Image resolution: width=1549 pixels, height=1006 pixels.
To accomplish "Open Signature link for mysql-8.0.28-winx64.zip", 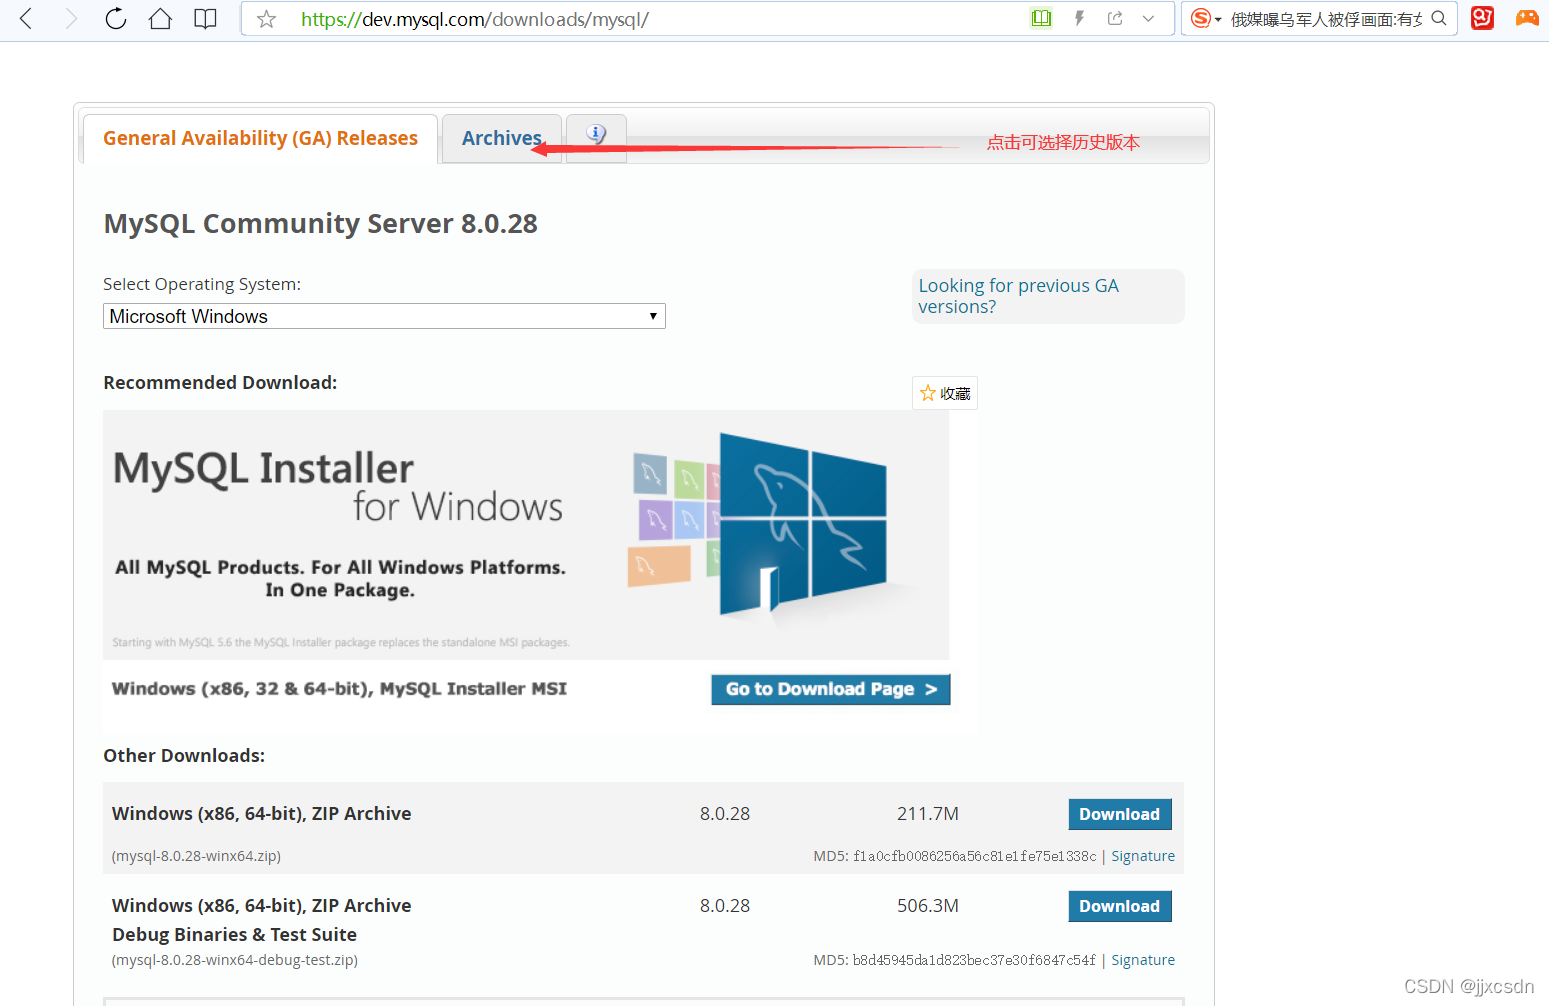I will (1143, 856).
